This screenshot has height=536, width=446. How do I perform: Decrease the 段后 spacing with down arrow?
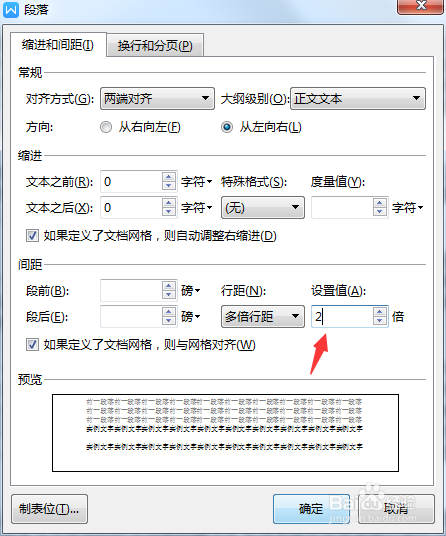(168, 321)
